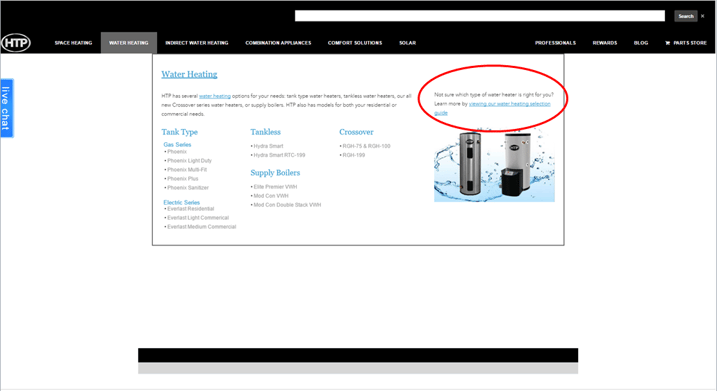Expand the Indirect Water Heating menu
Image resolution: width=717 pixels, height=391 pixels.
[197, 43]
